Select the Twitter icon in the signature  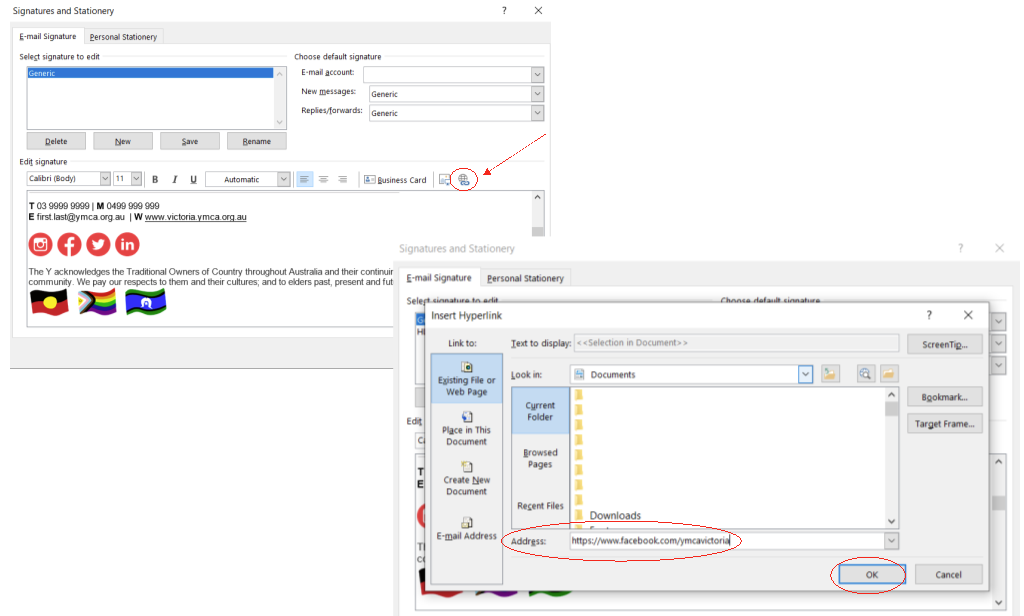97,243
